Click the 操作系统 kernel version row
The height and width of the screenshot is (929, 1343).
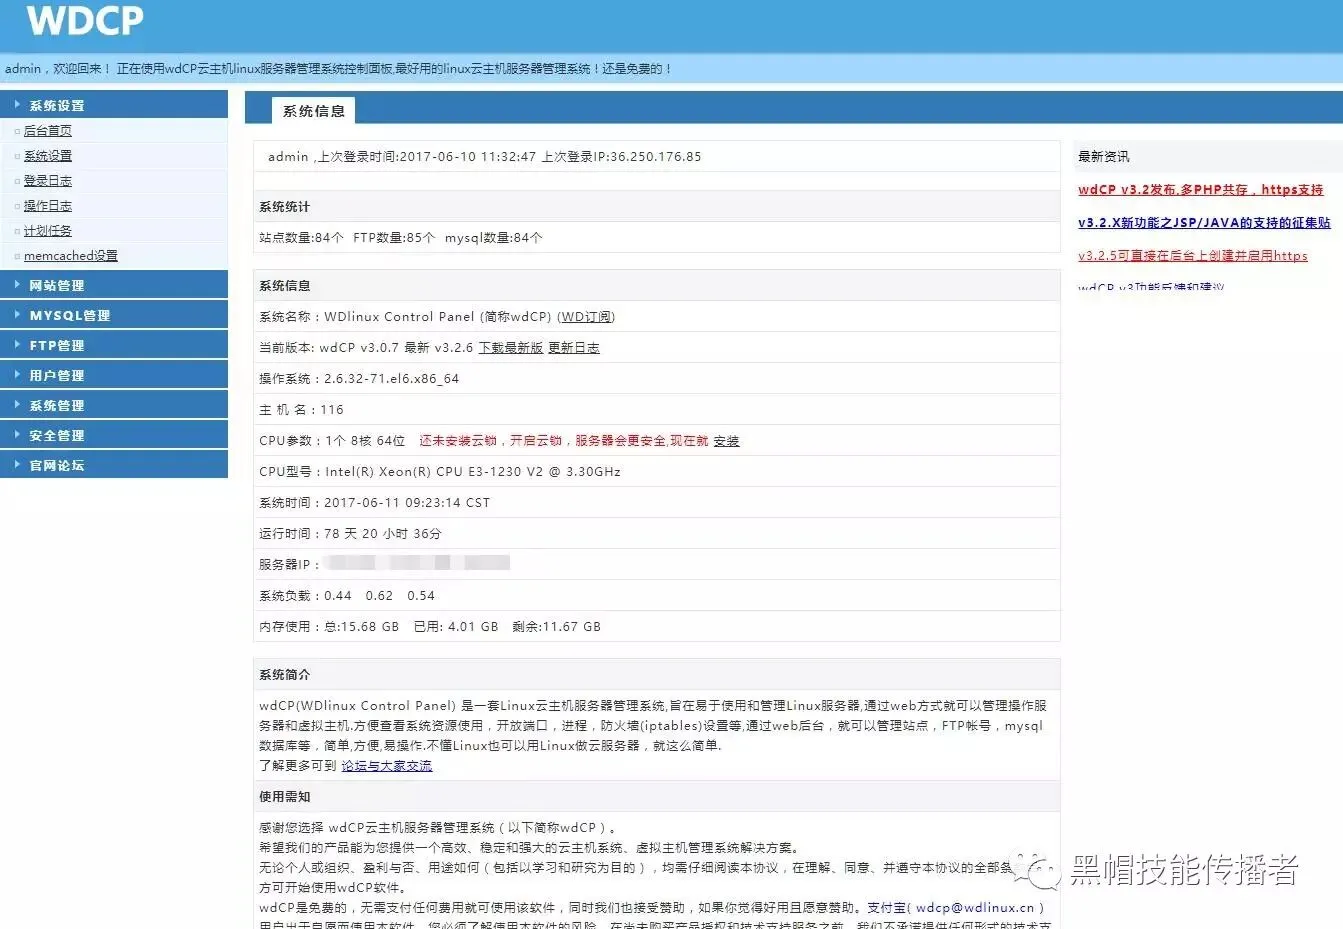pos(657,379)
